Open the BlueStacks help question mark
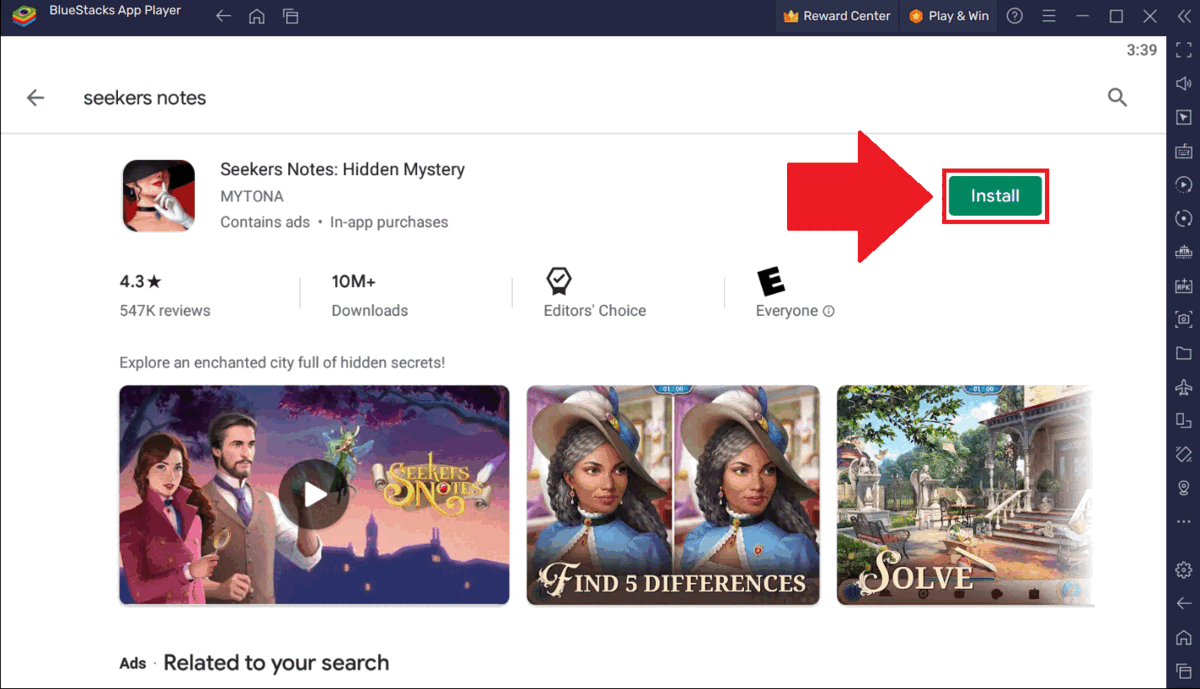This screenshot has width=1200, height=689. [1015, 16]
